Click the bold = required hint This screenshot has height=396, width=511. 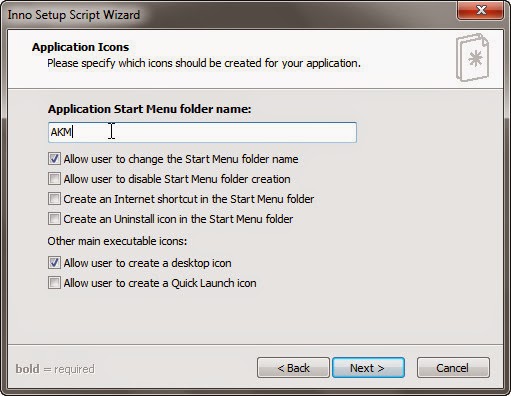pyautogui.click(x=55, y=369)
